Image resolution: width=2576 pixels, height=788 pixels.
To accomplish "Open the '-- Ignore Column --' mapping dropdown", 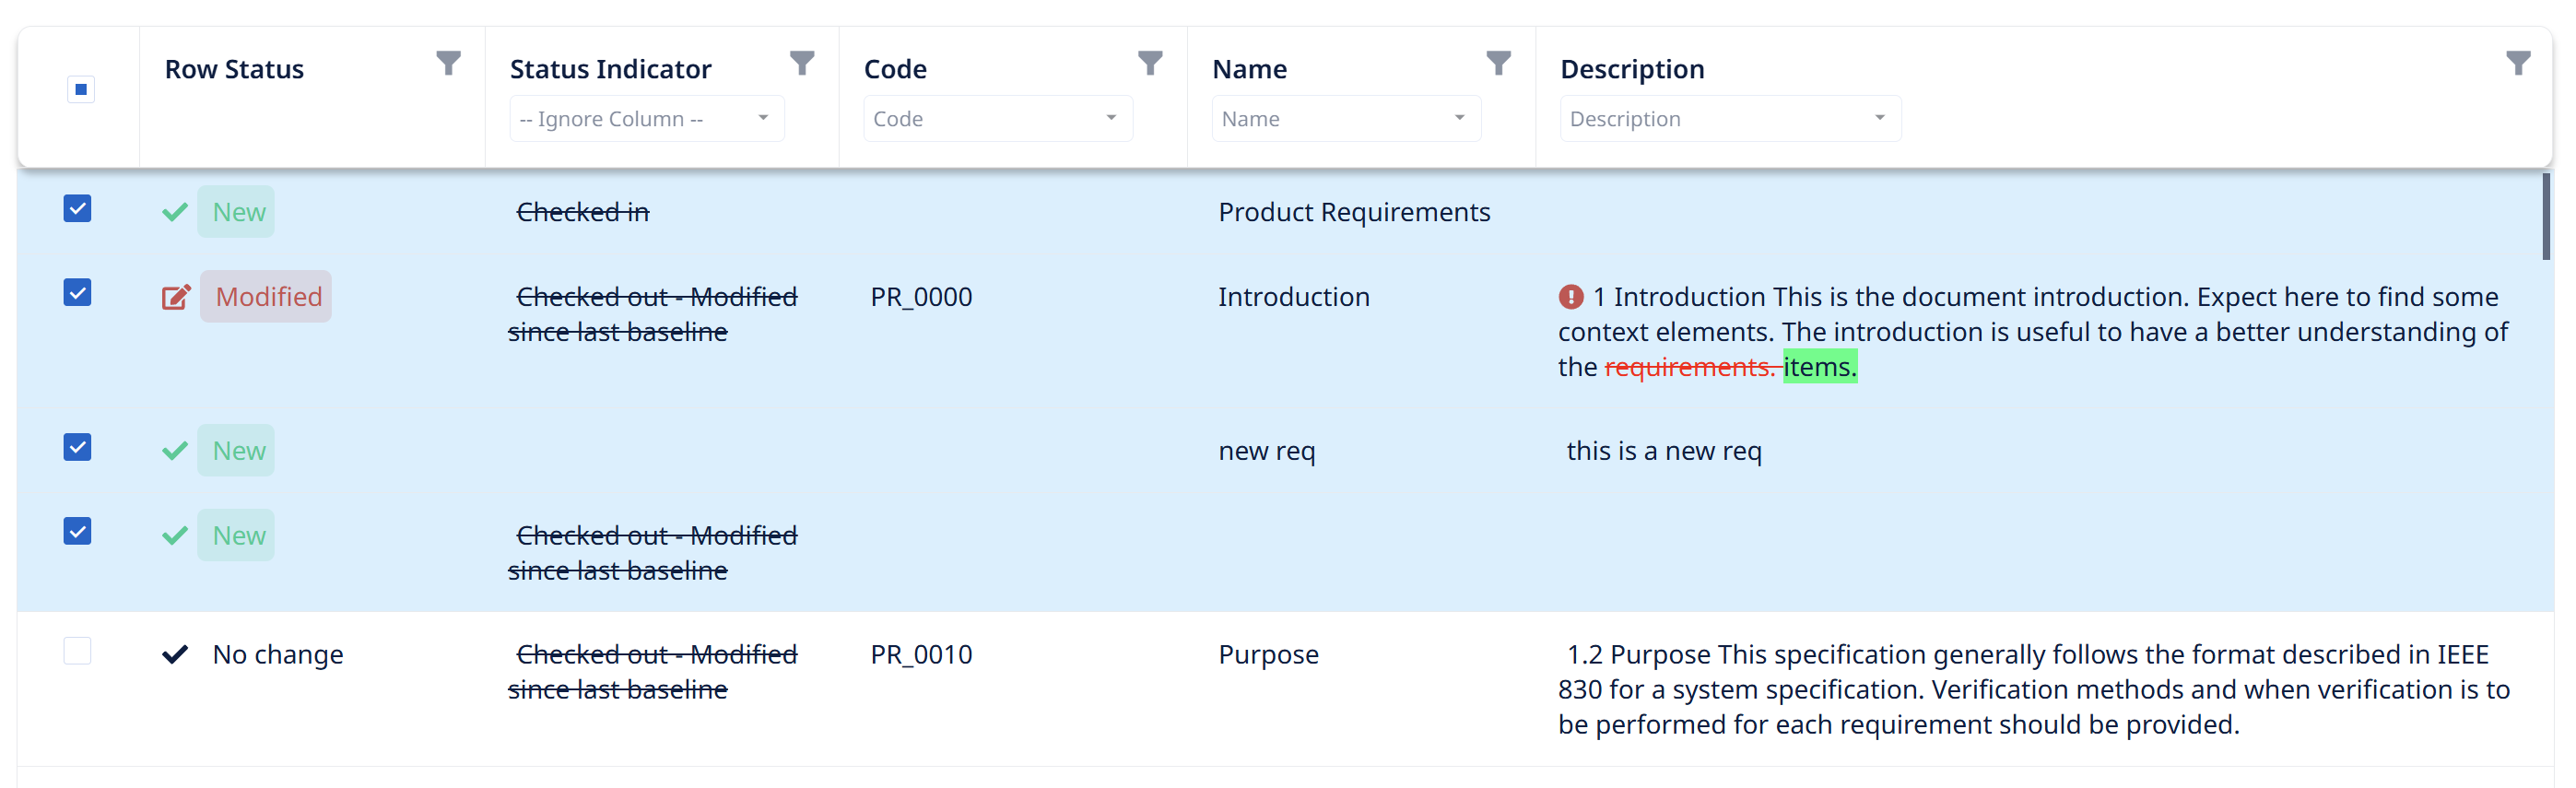I will [647, 119].
